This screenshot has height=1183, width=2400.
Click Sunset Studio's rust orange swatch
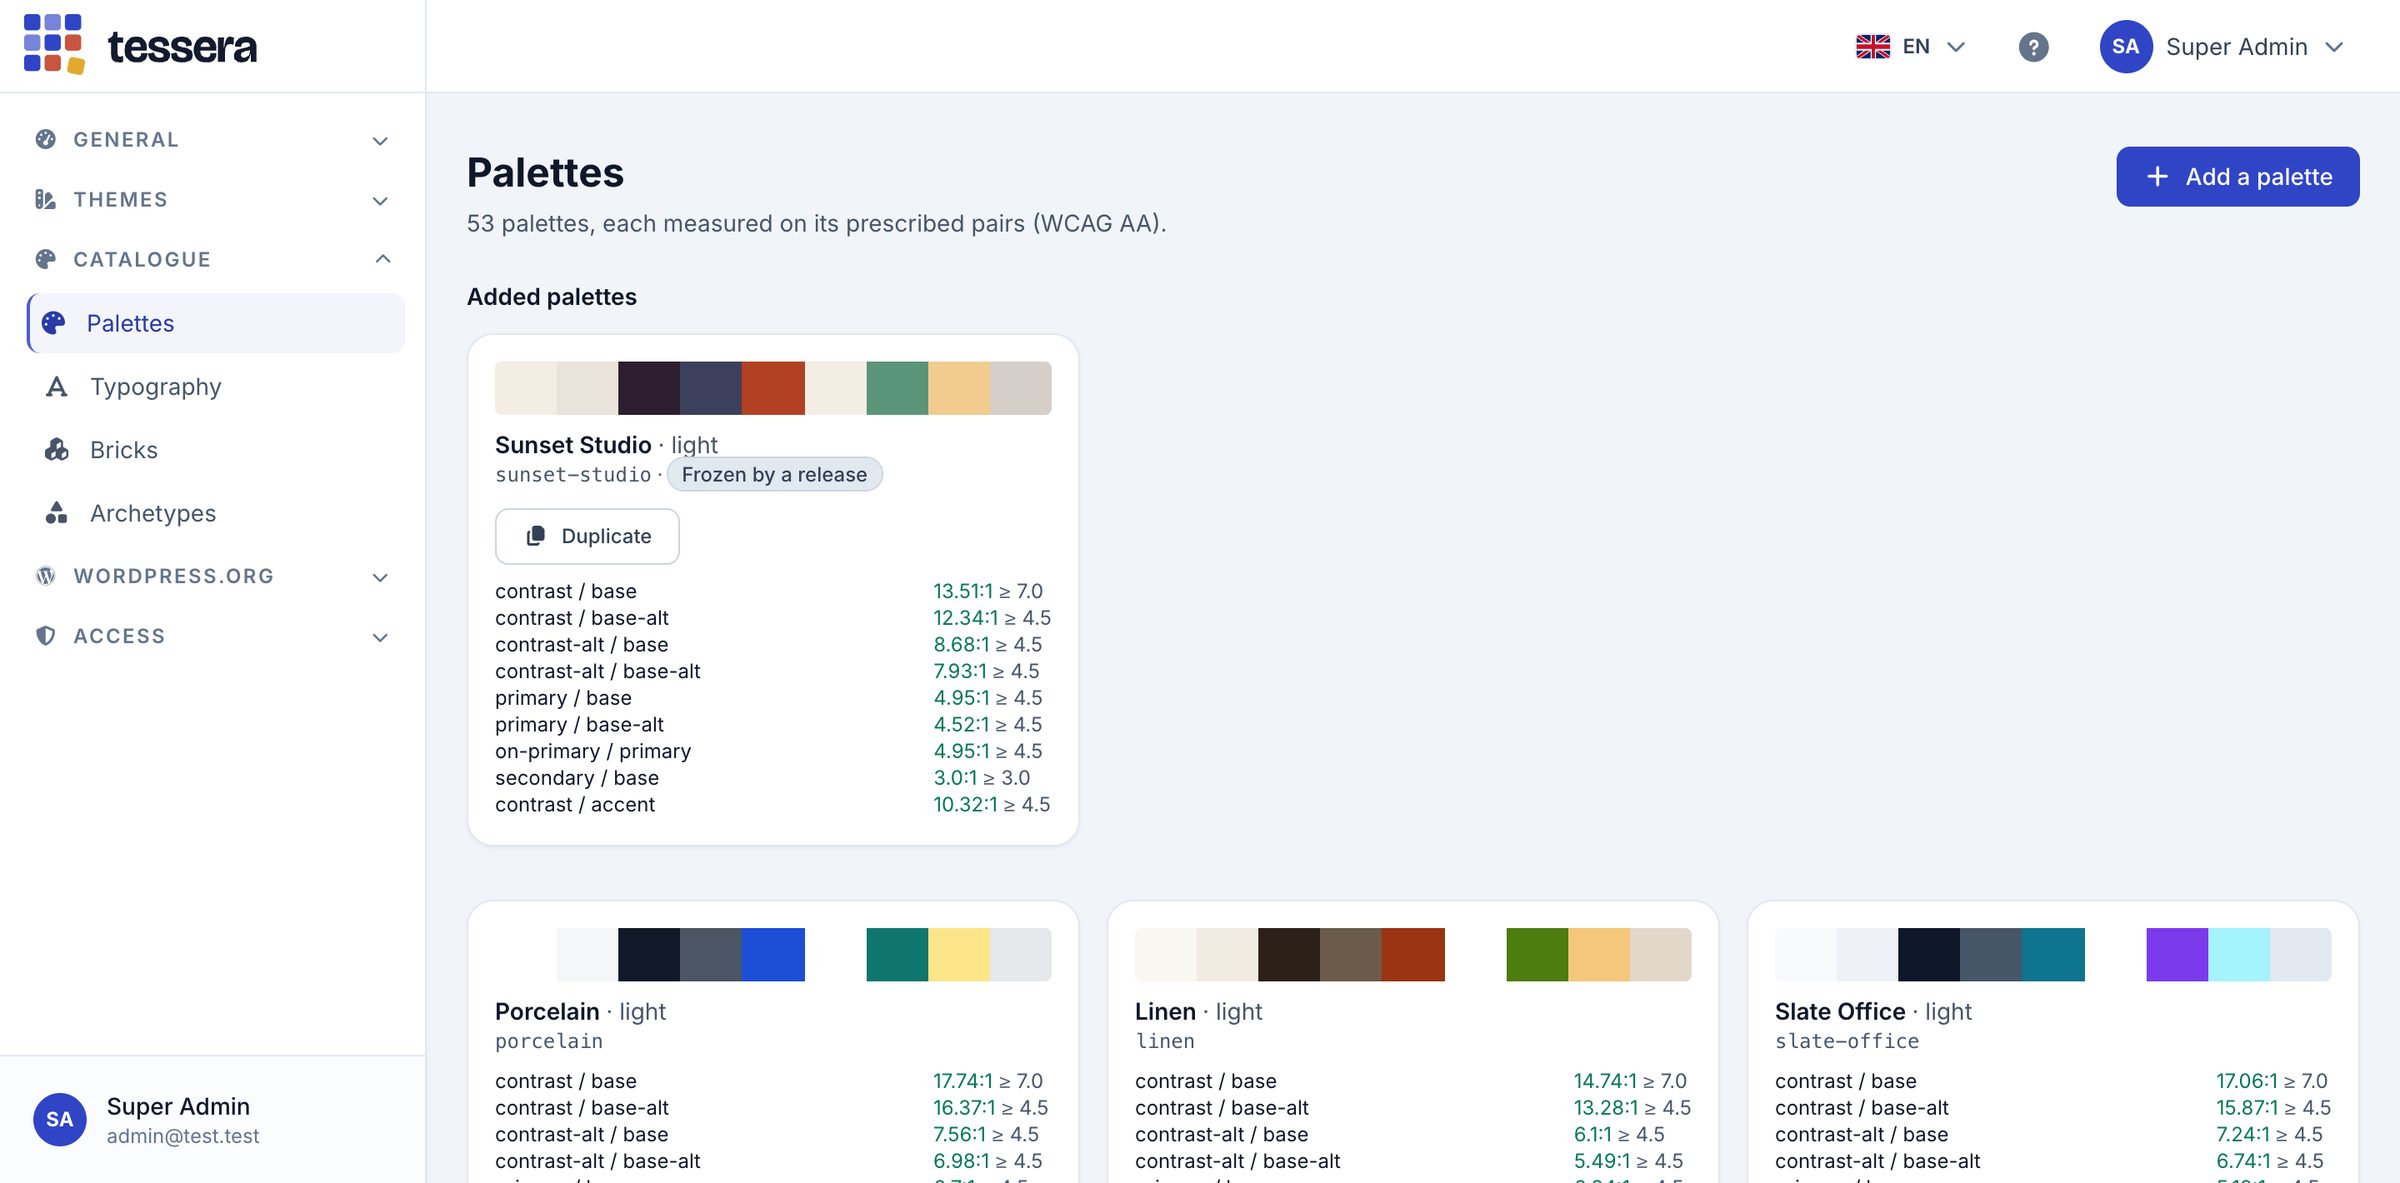773,388
